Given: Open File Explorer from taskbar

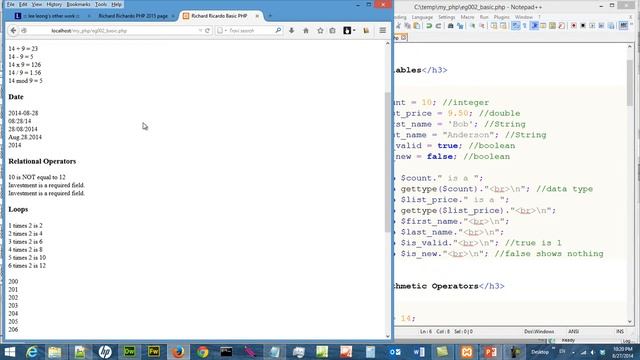Looking at the screenshot, I should (x=55, y=351).
